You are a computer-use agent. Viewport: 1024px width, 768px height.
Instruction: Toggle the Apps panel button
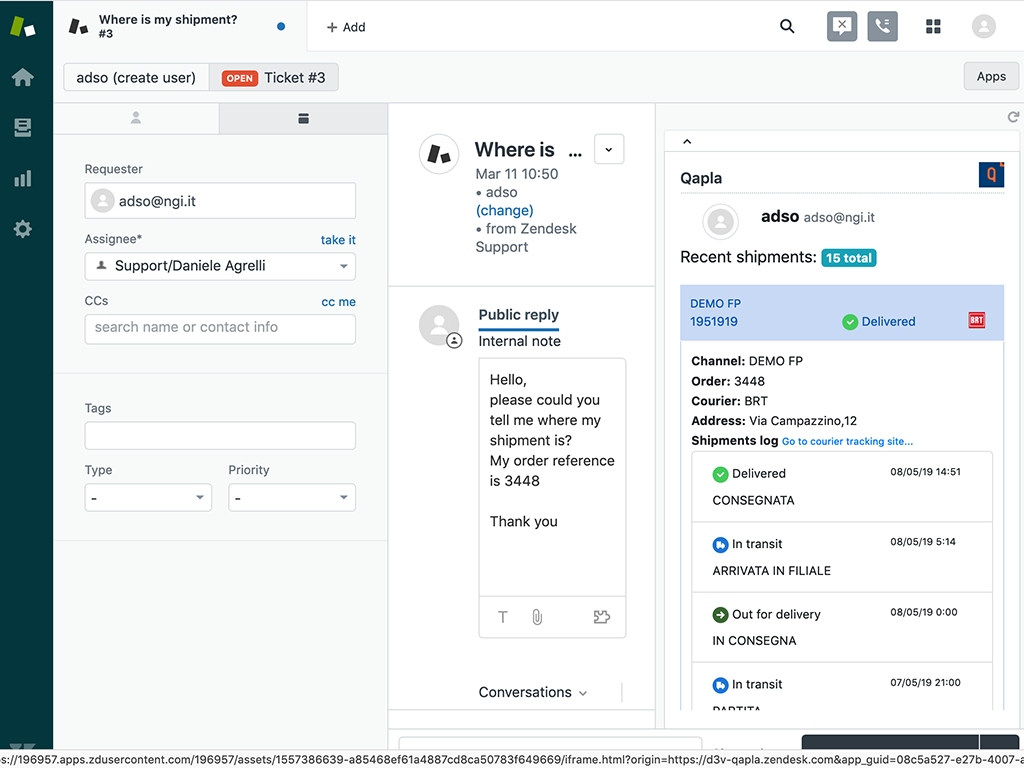click(x=990, y=77)
